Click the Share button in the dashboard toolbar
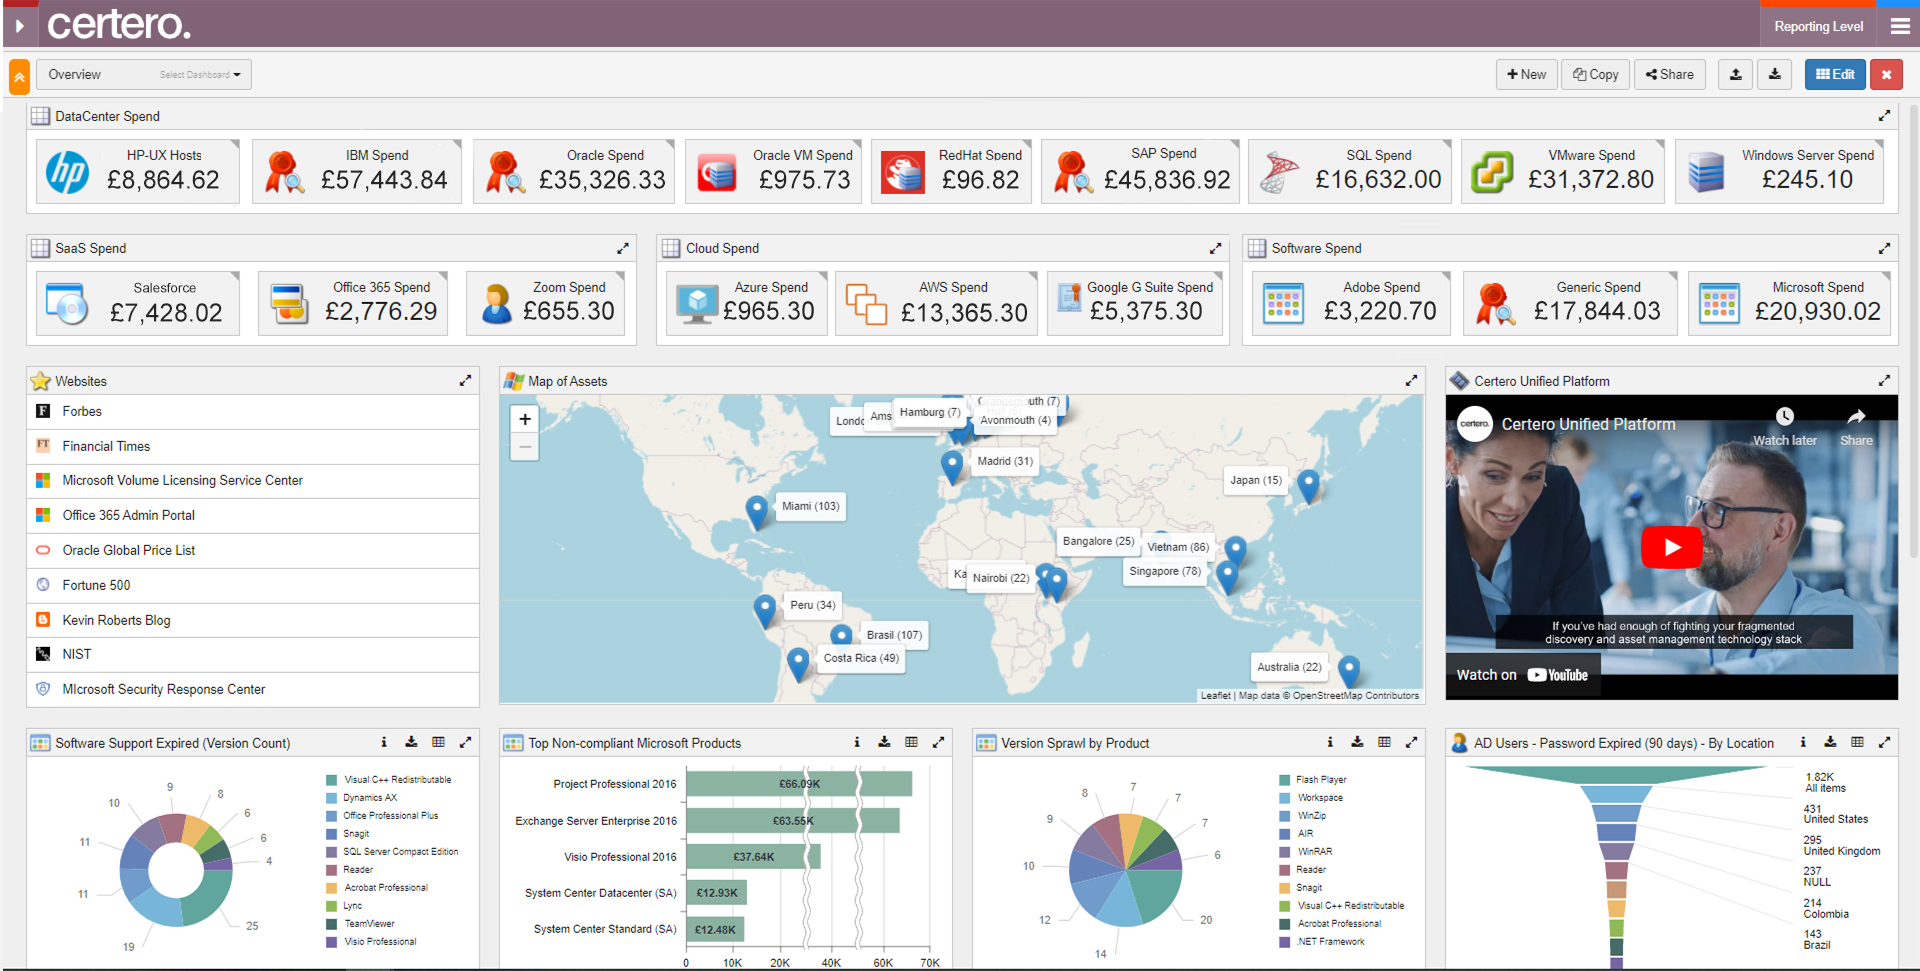This screenshot has width=1920, height=971. click(x=1670, y=74)
